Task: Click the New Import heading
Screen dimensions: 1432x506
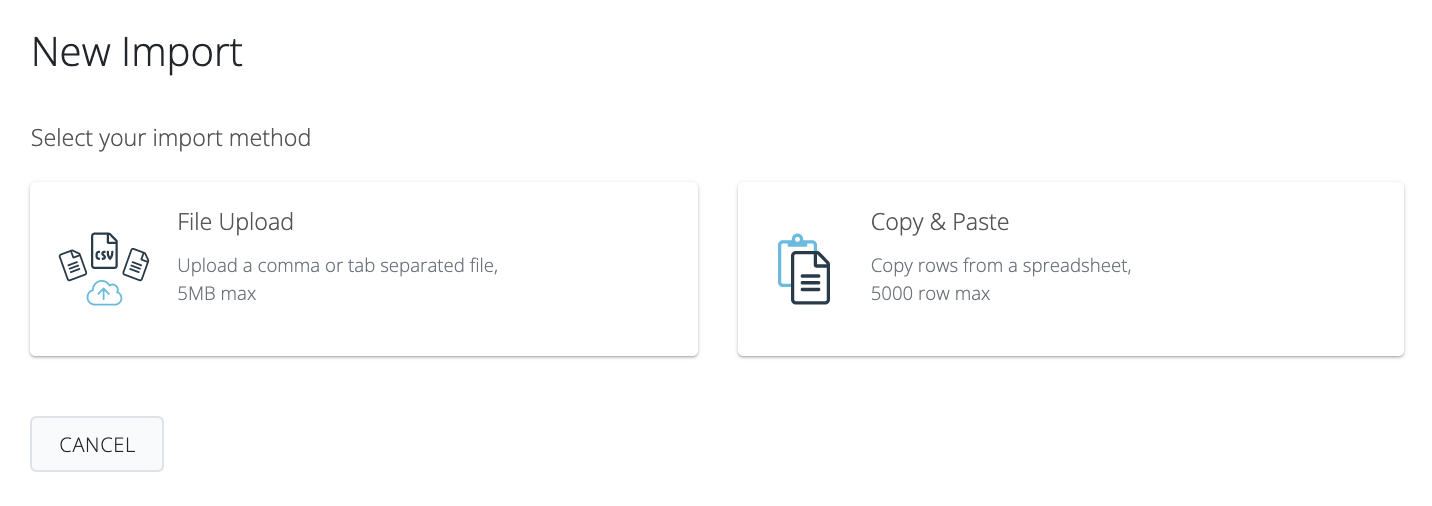Action: point(137,53)
